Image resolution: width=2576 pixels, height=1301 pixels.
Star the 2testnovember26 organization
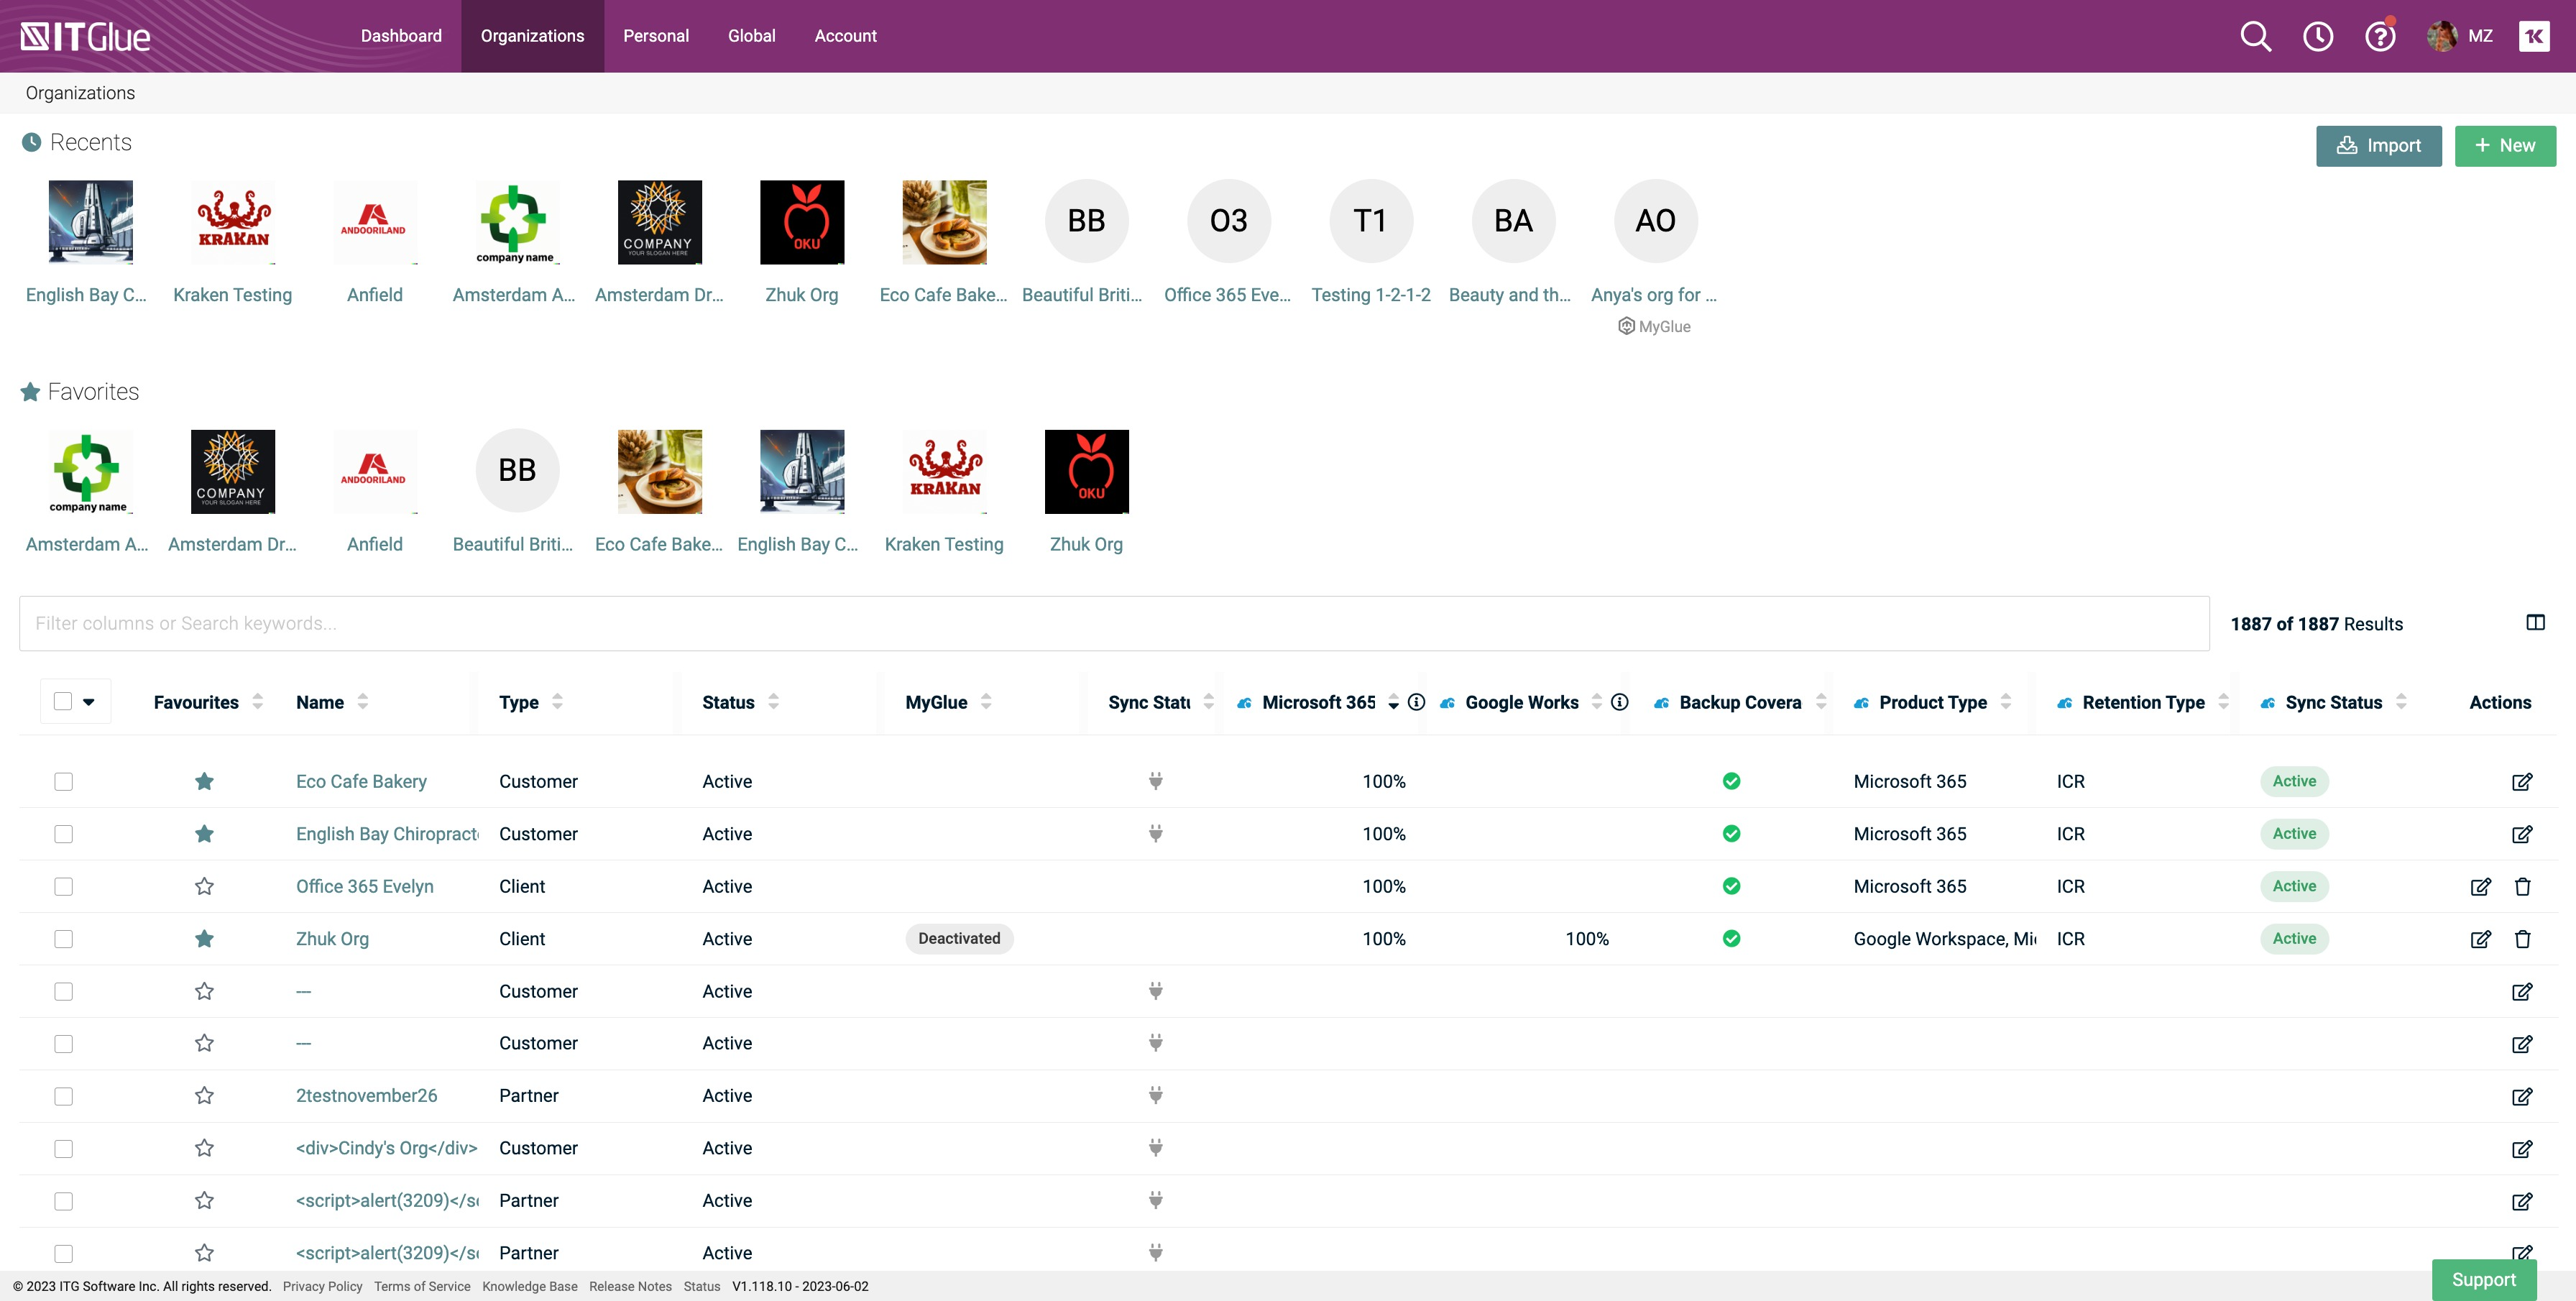point(204,1095)
